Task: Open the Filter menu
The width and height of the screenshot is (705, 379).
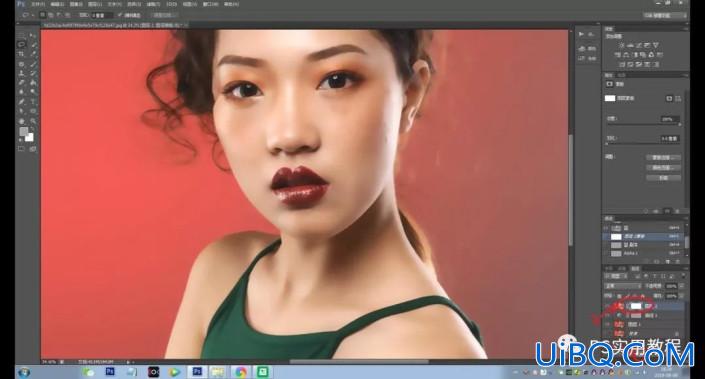Action: click(153, 4)
